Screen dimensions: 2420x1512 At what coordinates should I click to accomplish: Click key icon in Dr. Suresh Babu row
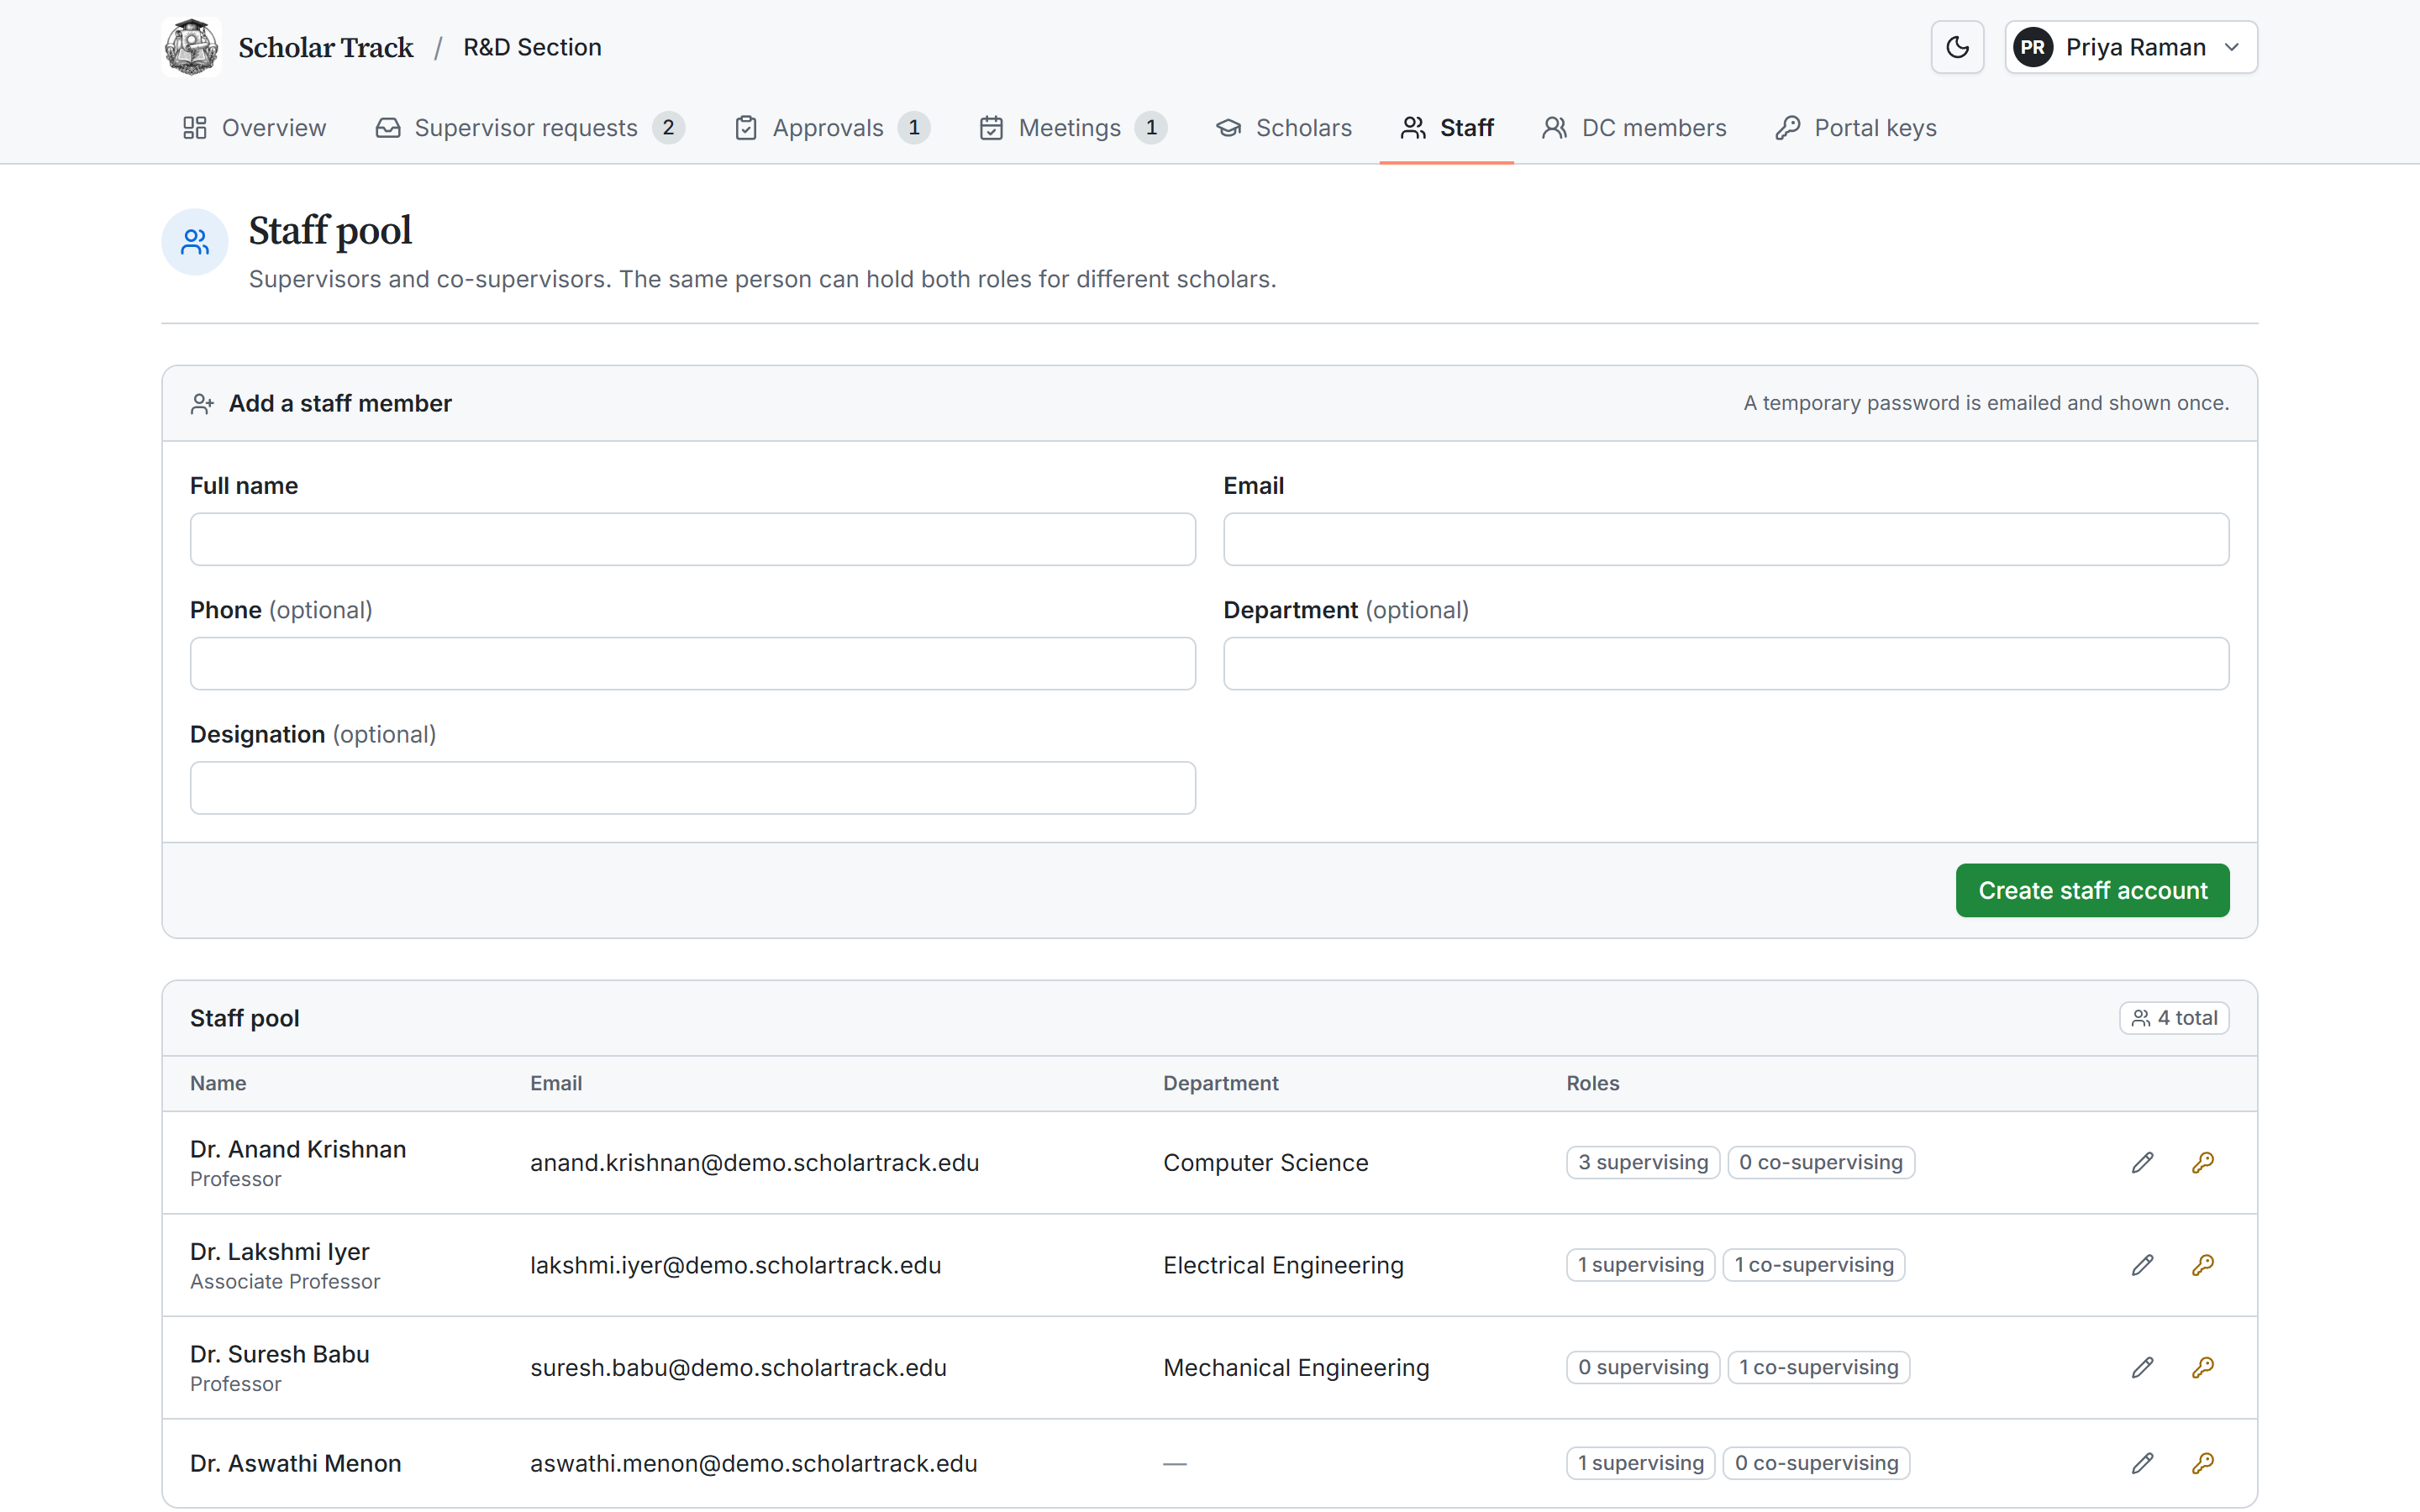pos(2202,1367)
